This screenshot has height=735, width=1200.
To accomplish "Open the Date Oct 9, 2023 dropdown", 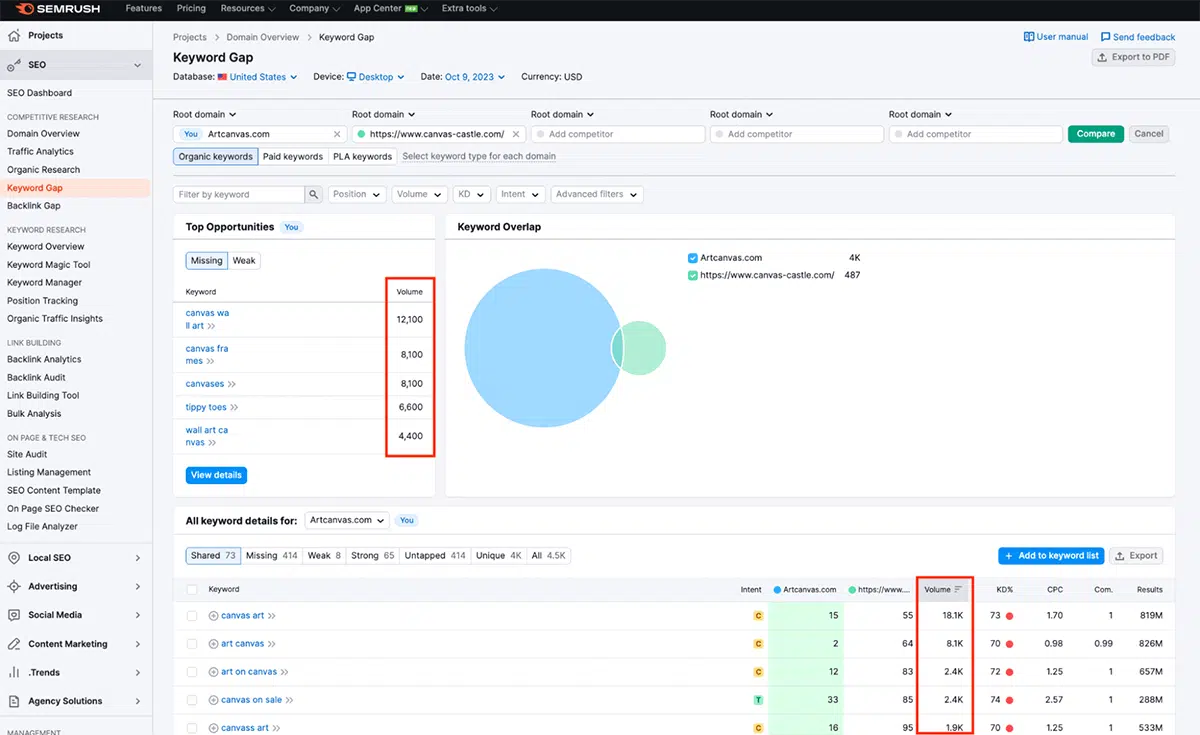I will click(475, 77).
